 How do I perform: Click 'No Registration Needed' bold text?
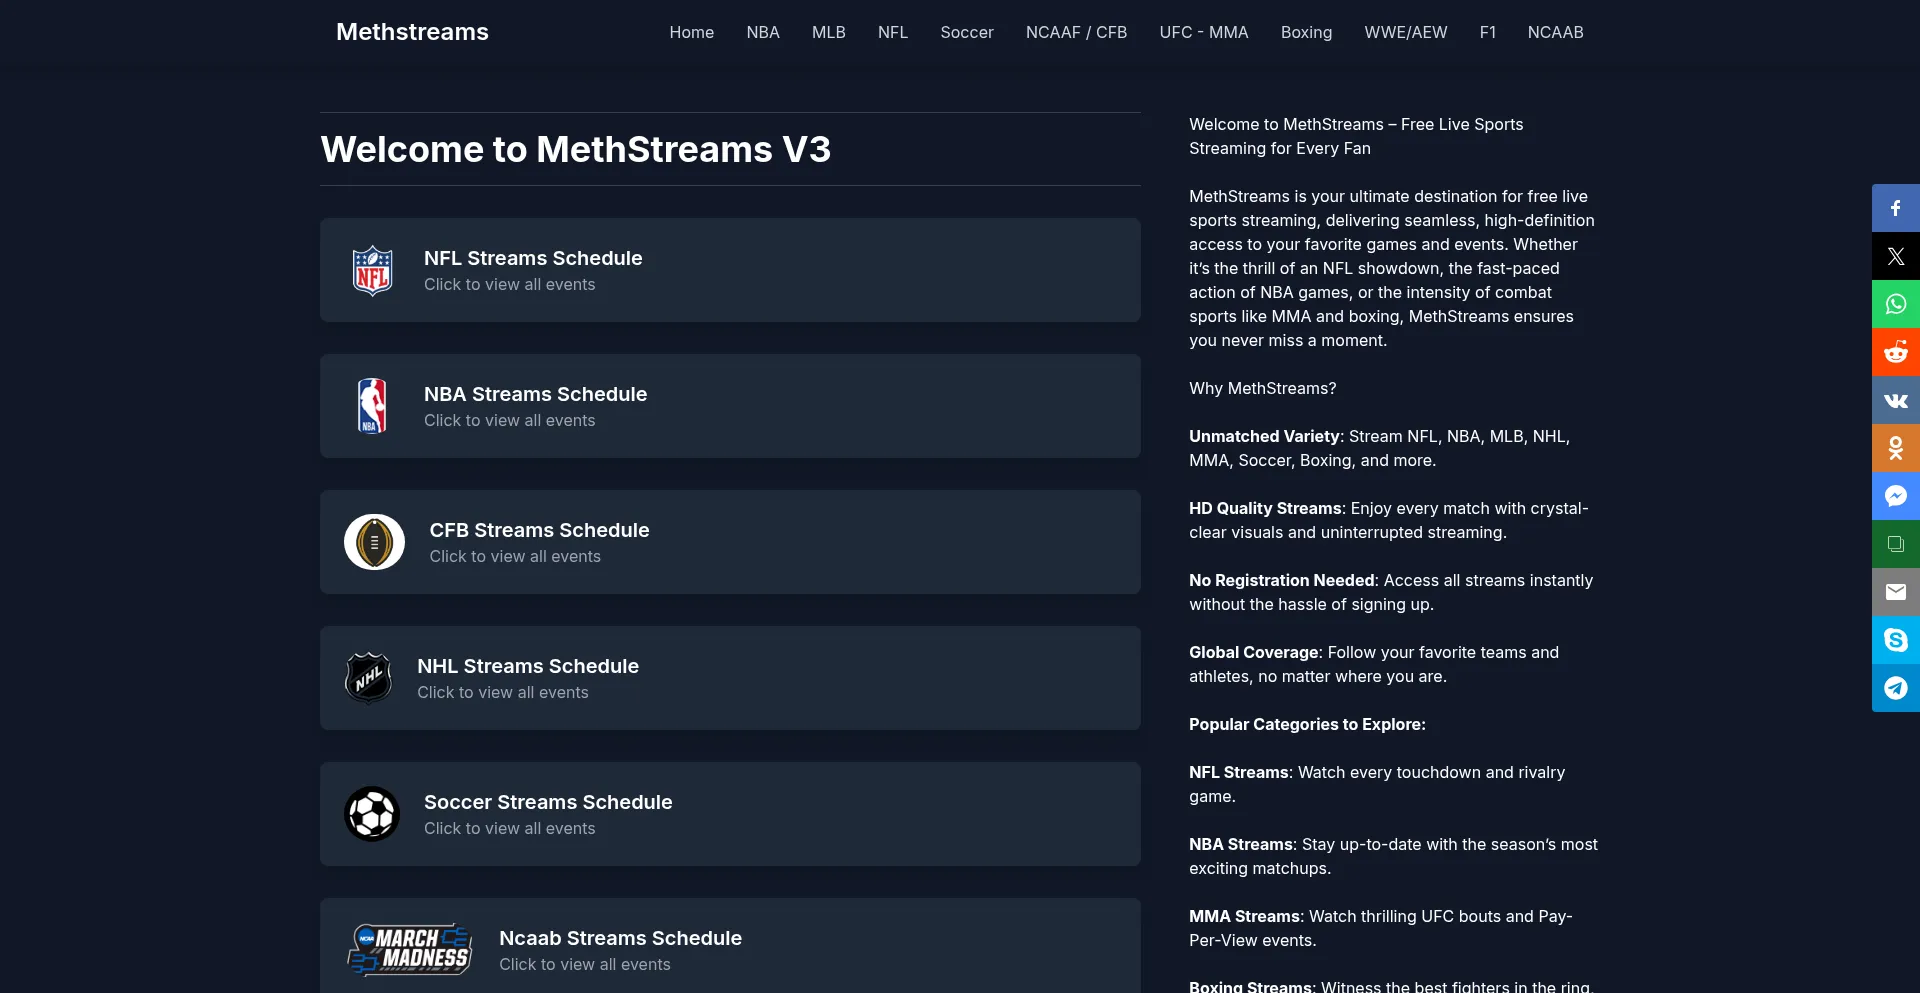[1282, 580]
